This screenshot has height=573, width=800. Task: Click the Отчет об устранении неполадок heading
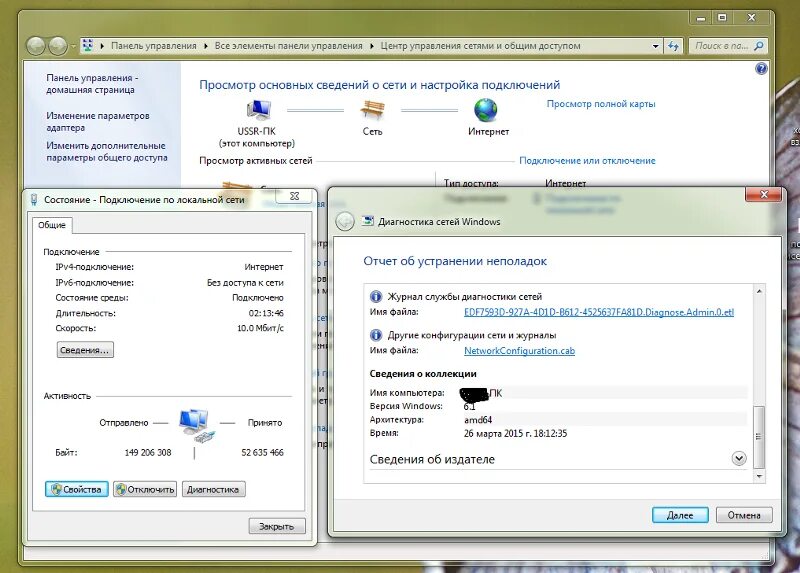click(x=455, y=261)
